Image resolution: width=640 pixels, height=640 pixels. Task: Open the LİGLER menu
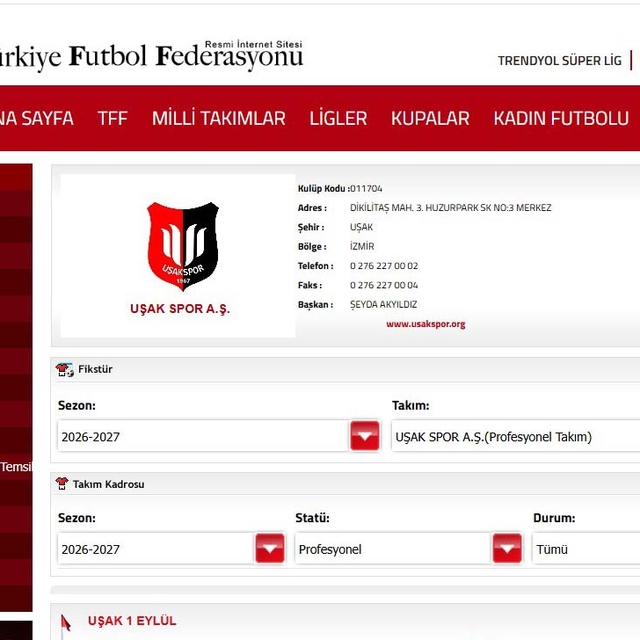(338, 118)
